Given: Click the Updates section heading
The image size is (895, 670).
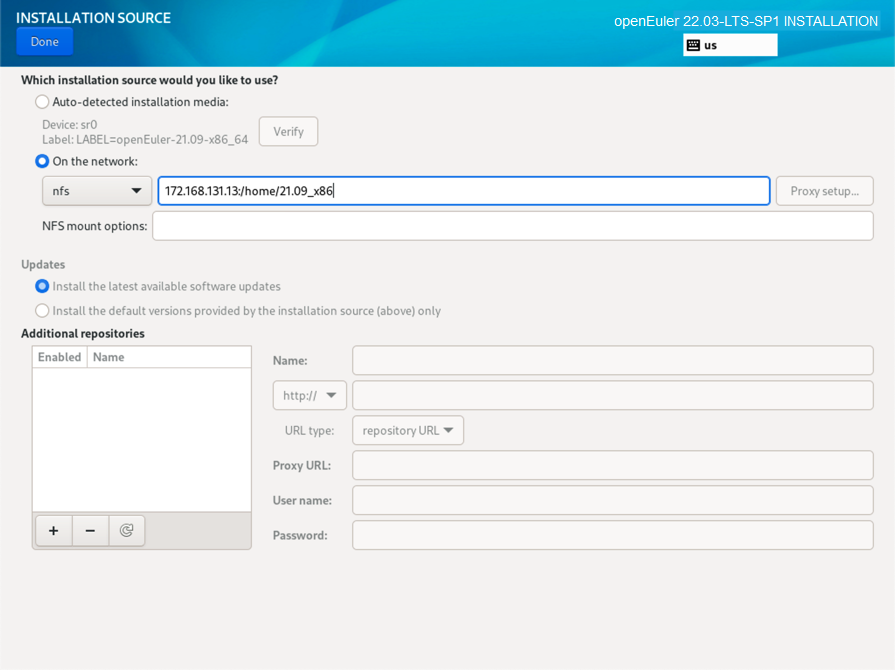Looking at the screenshot, I should 43,264.
